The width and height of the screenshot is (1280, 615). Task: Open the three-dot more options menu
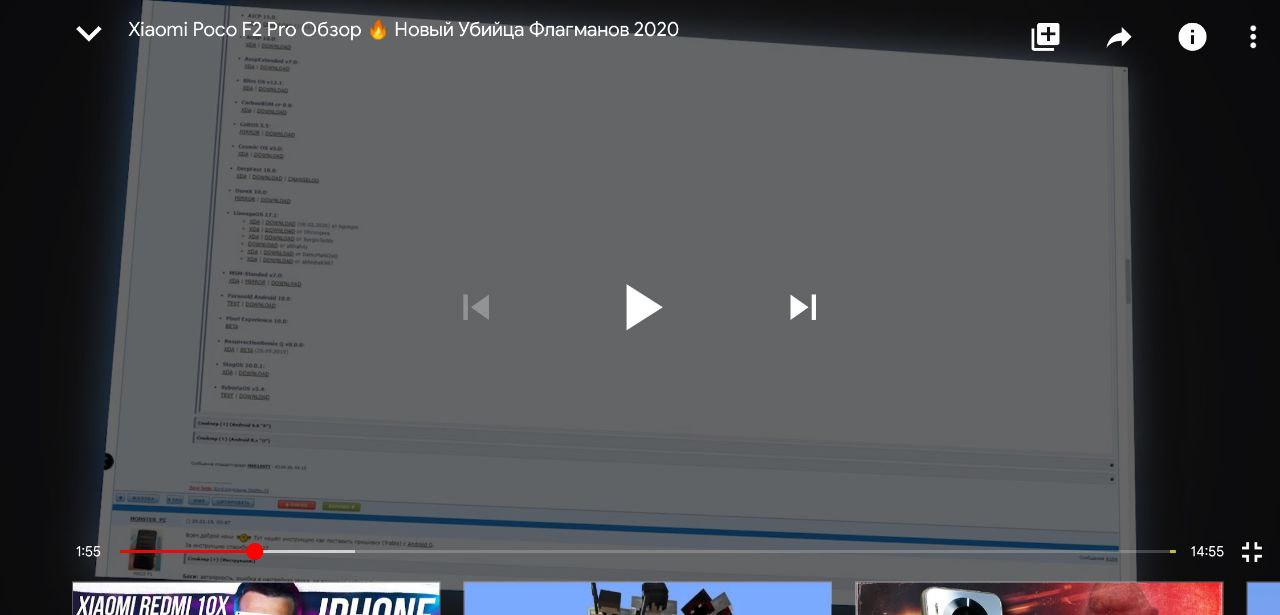point(1253,37)
